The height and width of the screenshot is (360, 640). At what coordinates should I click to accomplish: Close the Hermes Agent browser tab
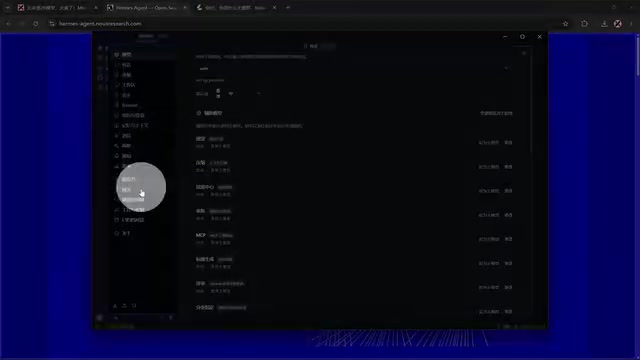[x=185, y=7]
